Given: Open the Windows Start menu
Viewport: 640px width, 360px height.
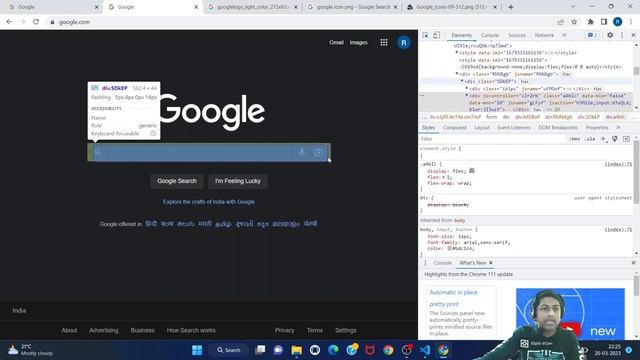Looking at the screenshot, I should [197, 350].
